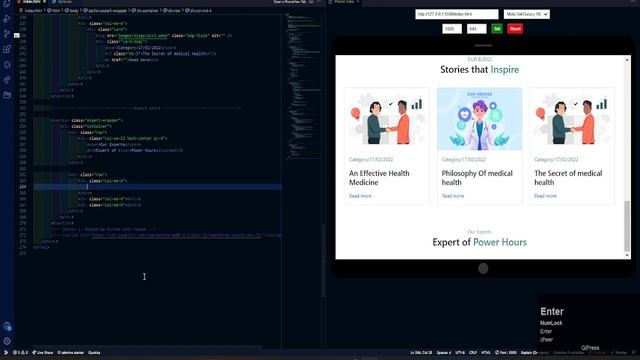Click the breakpoint marker in the editor gutter

click(x=17, y=36)
